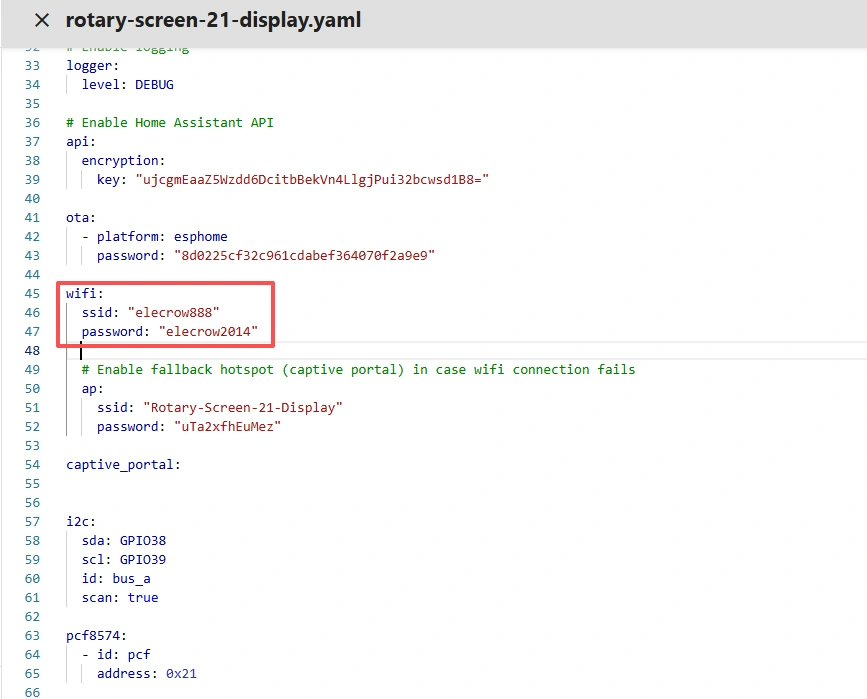
Task: Click the GPIO38 sda pin value
Action: point(142,541)
